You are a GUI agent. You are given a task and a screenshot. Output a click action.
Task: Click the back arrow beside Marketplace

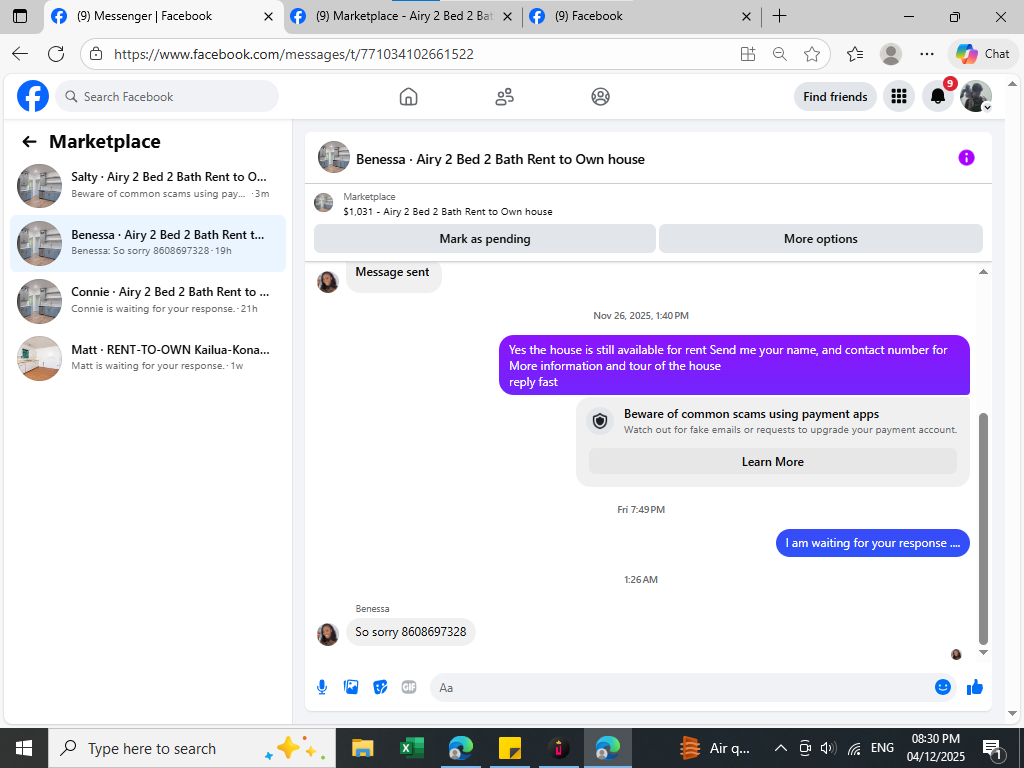click(x=29, y=141)
